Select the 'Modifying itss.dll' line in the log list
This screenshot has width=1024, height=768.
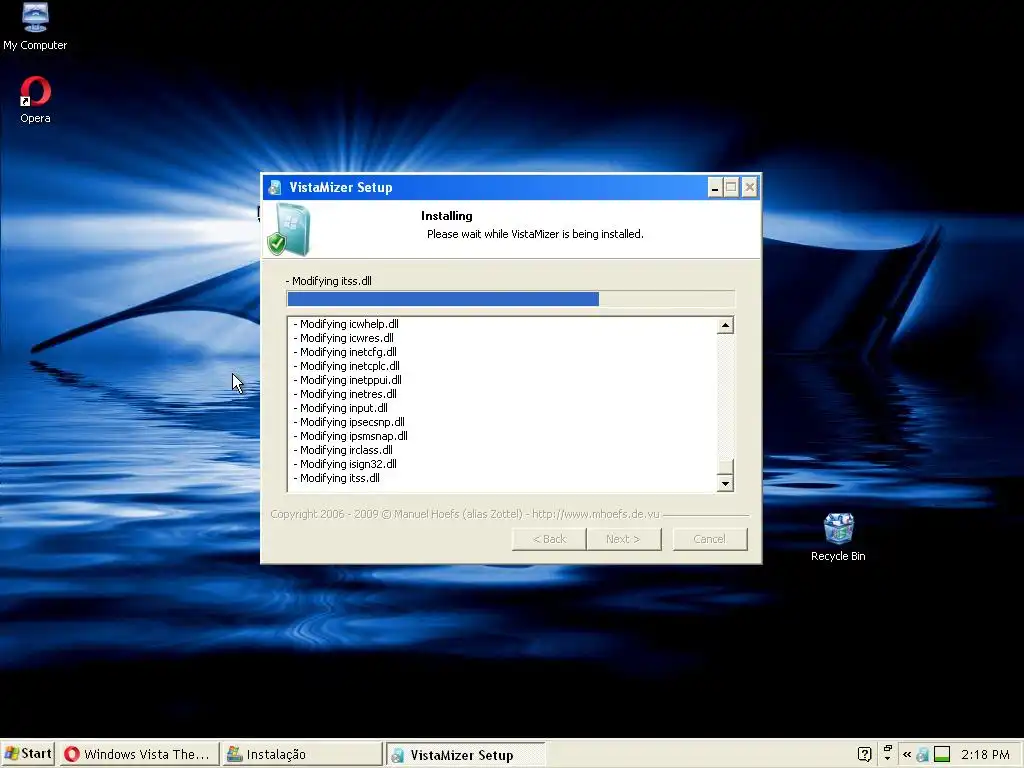336,478
